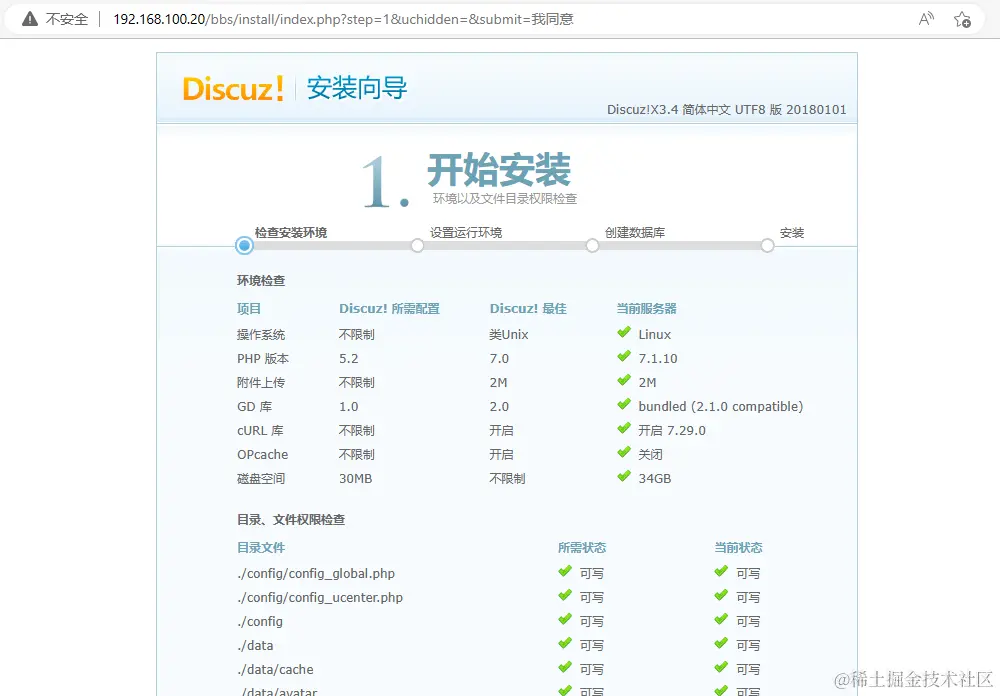Click required-status checkmark for config_global.php
Image resolution: width=1000 pixels, height=696 pixels.
click(x=564, y=572)
